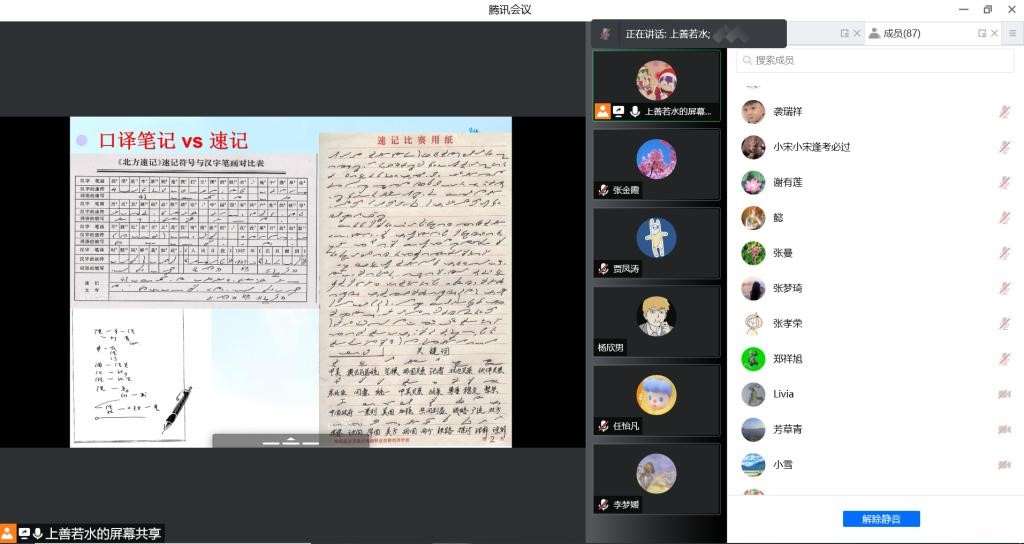Open the hamburger menu at panel top right
Image resolution: width=1024 pixels, height=544 pixels.
tap(1012, 34)
